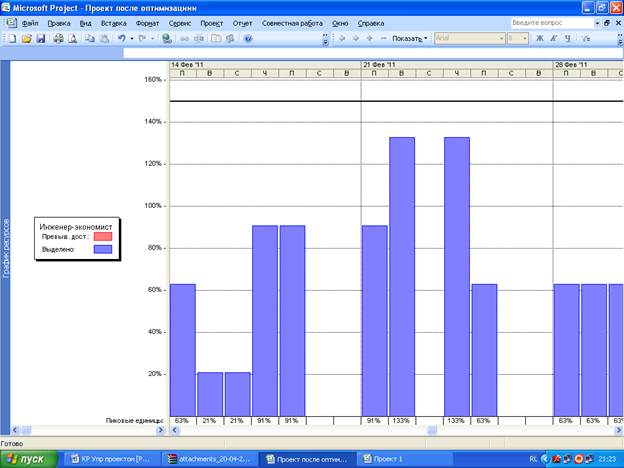Click the Print icon in the toolbar
This screenshot has height=468, width=624.
(x=58, y=38)
